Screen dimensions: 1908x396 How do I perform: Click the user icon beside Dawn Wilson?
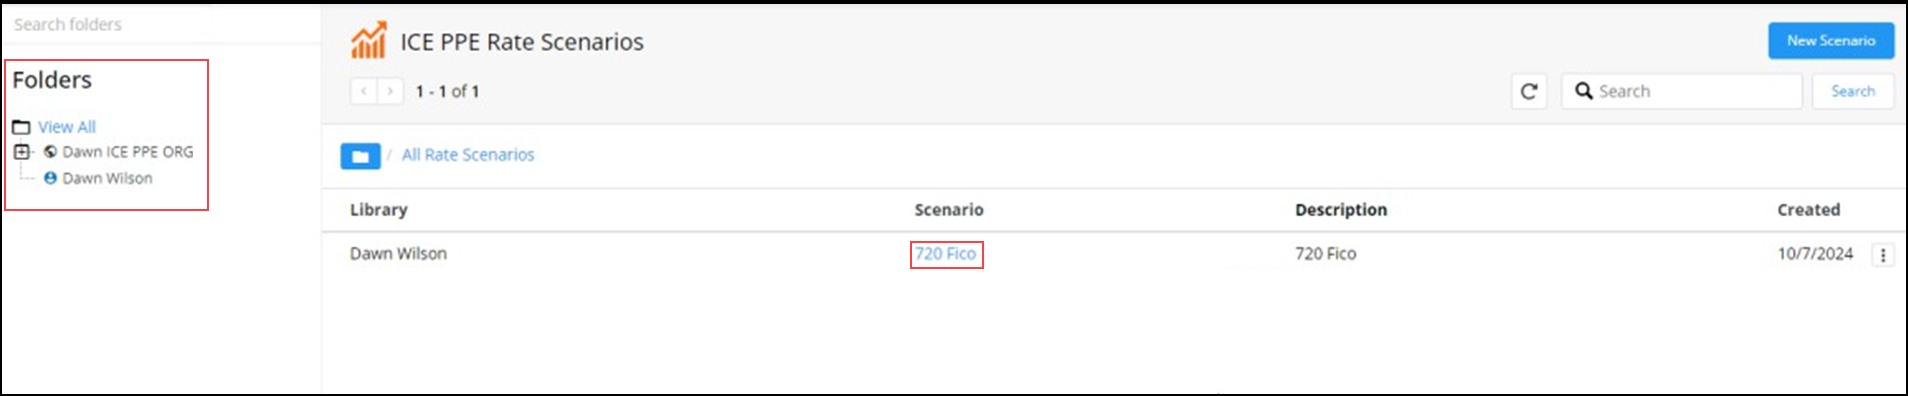[x=50, y=178]
